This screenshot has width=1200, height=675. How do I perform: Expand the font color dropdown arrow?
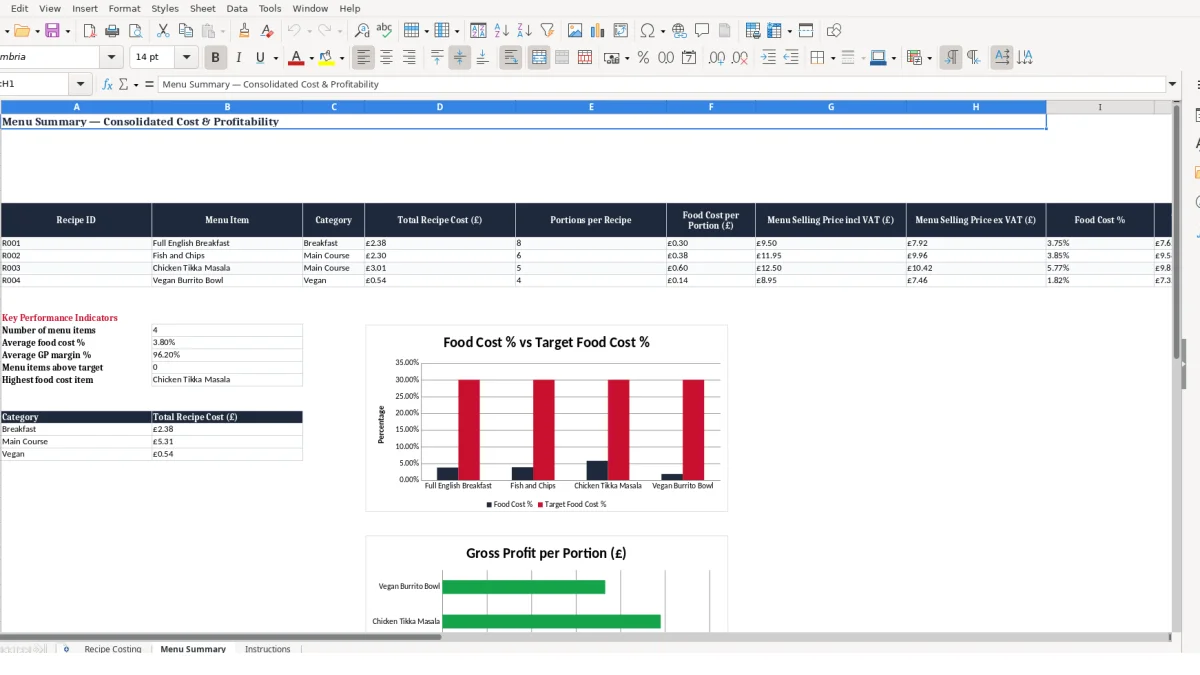(x=311, y=58)
